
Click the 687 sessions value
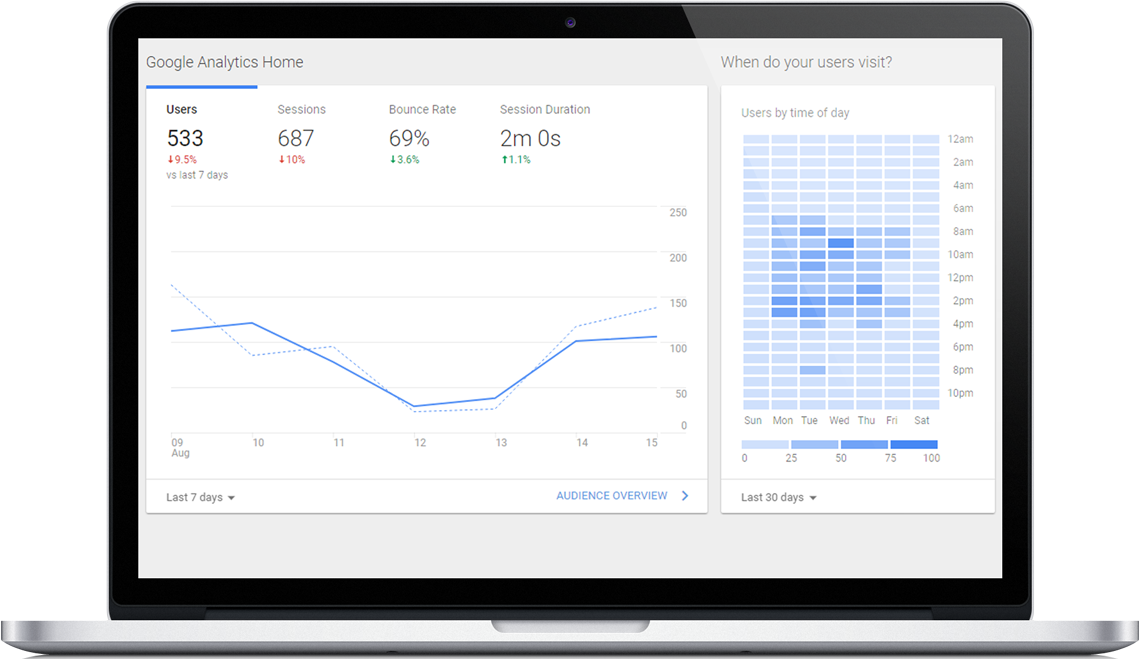tap(296, 138)
